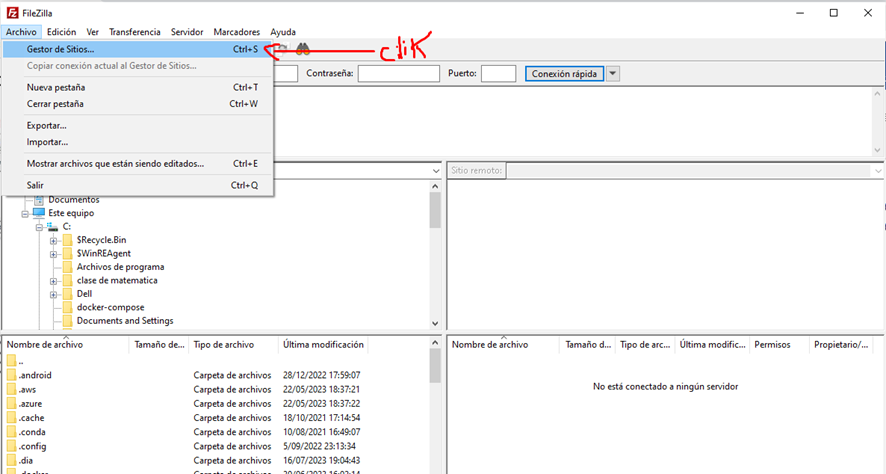Click the message log scroll-up arrow
Image resolution: width=886 pixels, height=474 pixels.
[x=877, y=94]
